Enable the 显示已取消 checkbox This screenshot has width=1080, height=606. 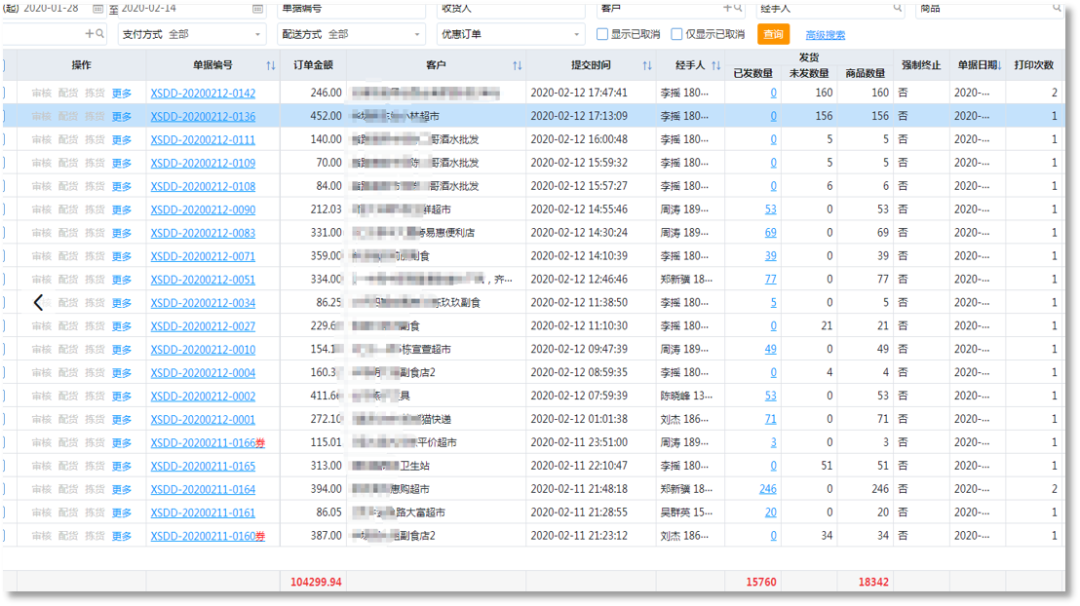click(x=599, y=34)
